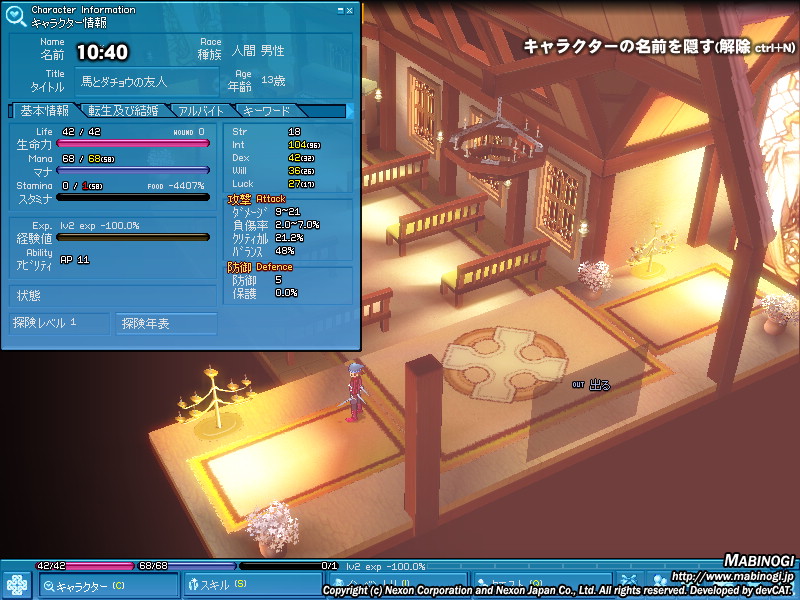
Task: Open the キーワード tab
Action: pos(266,111)
